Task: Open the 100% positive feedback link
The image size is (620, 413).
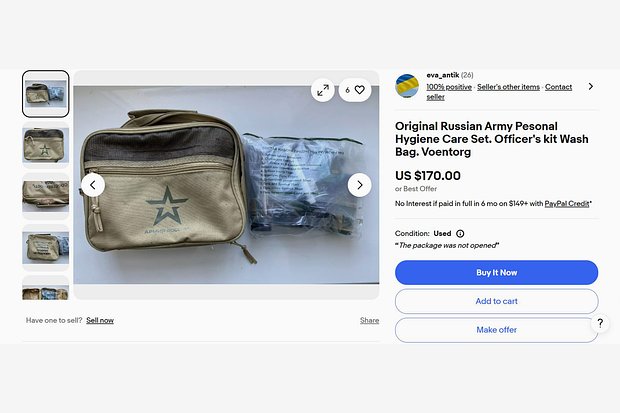Action: (x=449, y=87)
